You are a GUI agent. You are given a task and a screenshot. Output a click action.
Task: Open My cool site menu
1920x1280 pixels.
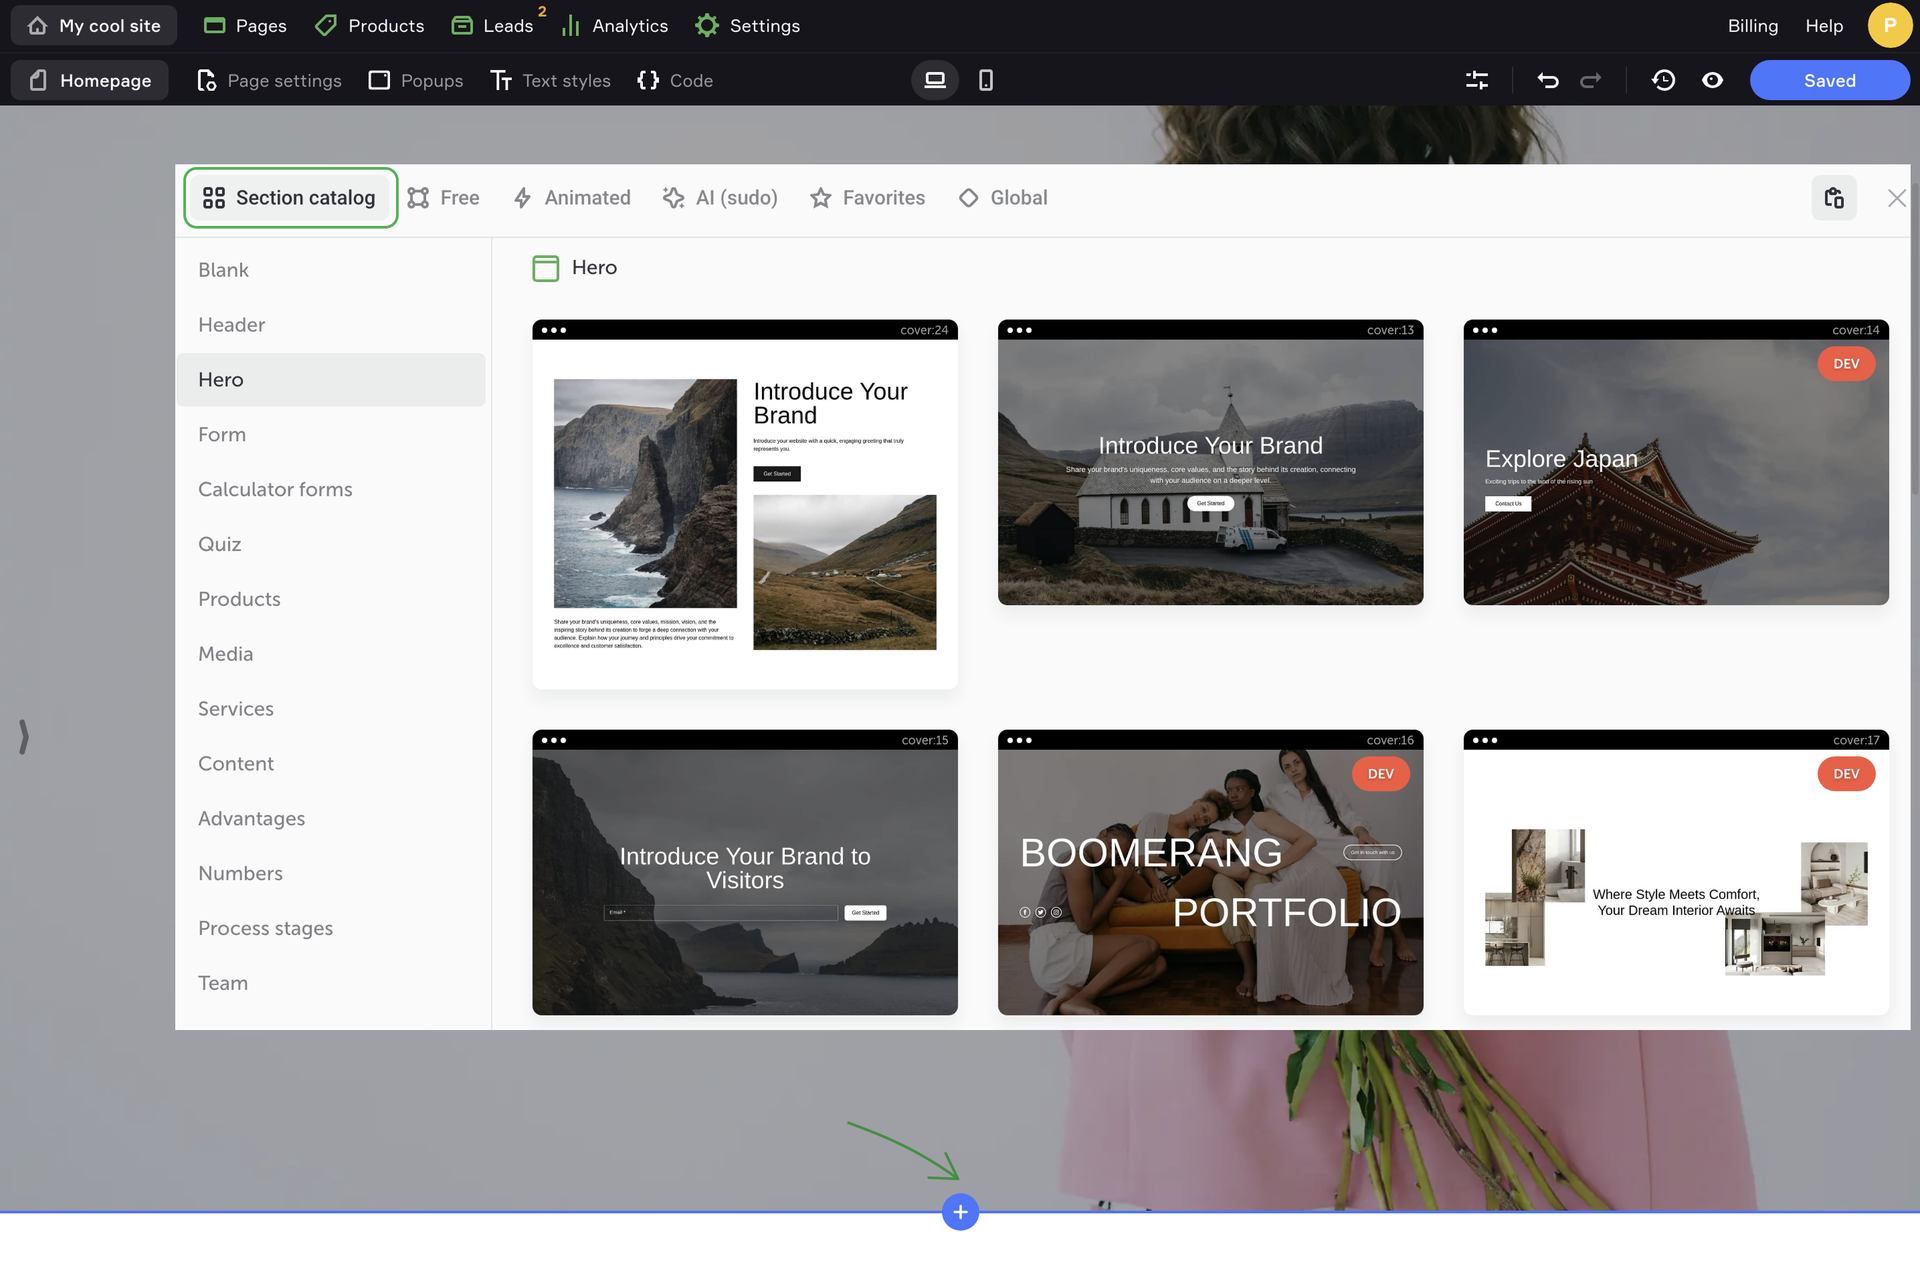pos(94,25)
